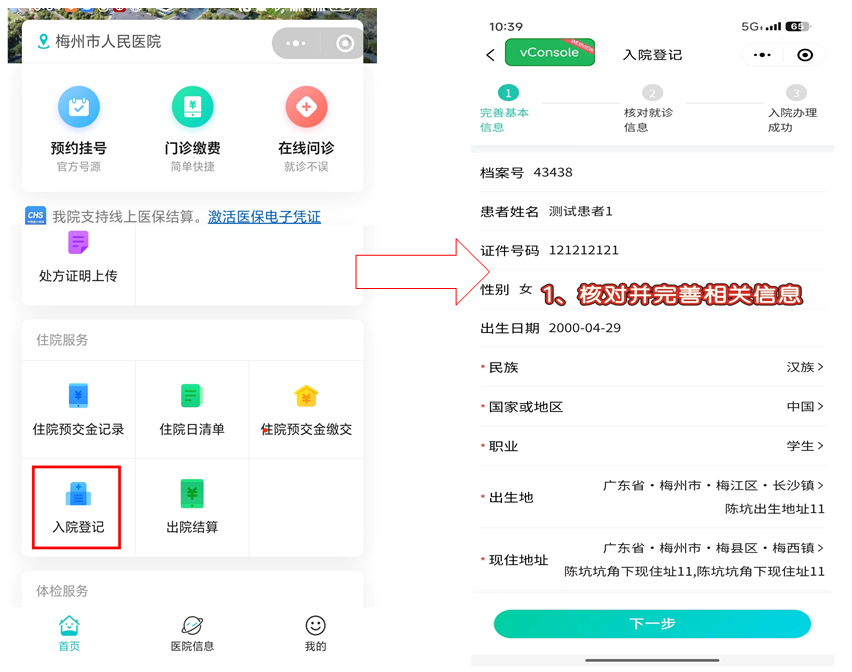The height and width of the screenshot is (672, 852).
Task: Tap 住院预交金缴交 payment icon
Action: [306, 396]
